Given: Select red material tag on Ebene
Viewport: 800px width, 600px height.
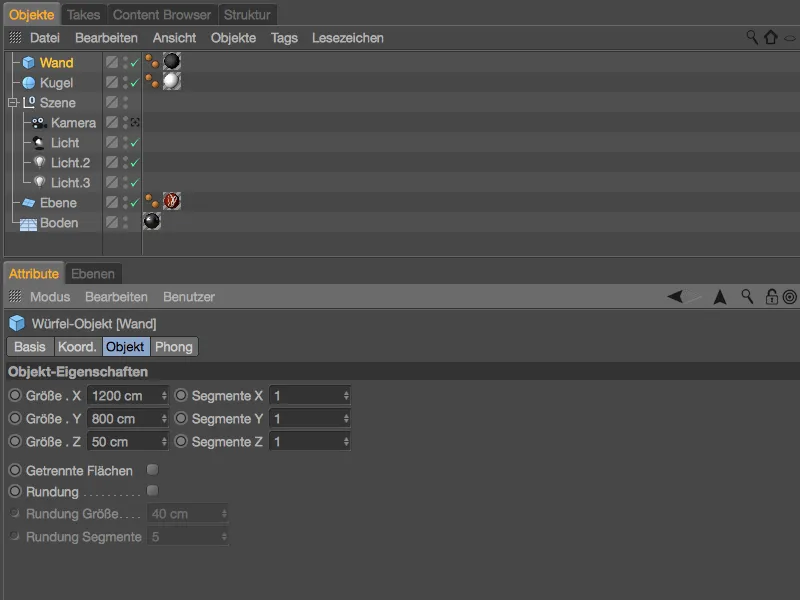Looking at the screenshot, I should (172, 201).
